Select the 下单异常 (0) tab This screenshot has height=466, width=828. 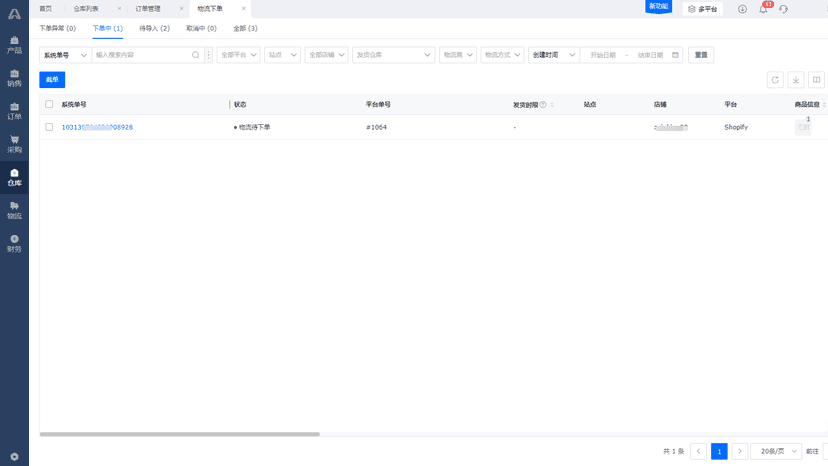click(58, 29)
